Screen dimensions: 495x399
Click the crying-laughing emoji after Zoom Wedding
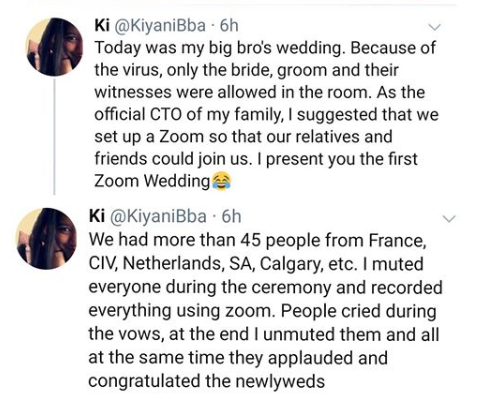tap(221, 181)
